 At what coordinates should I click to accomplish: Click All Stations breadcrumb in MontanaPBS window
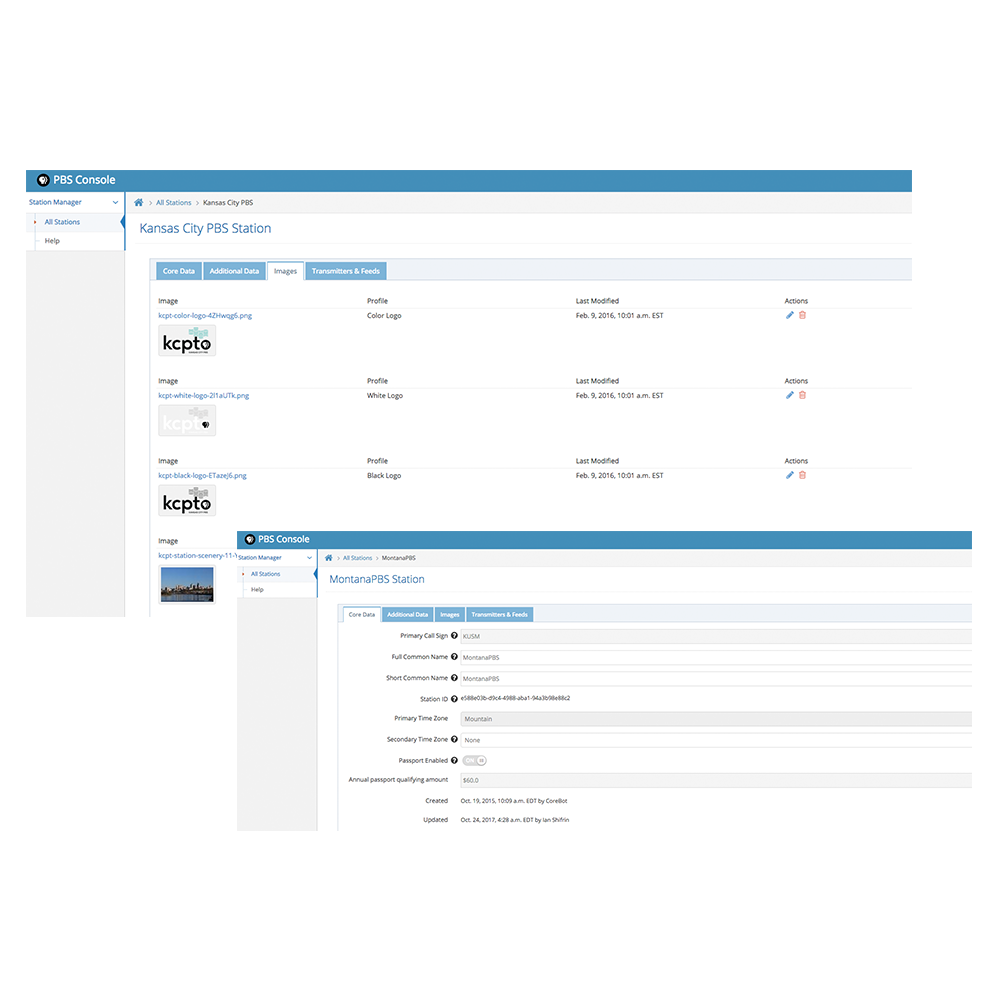point(357,558)
